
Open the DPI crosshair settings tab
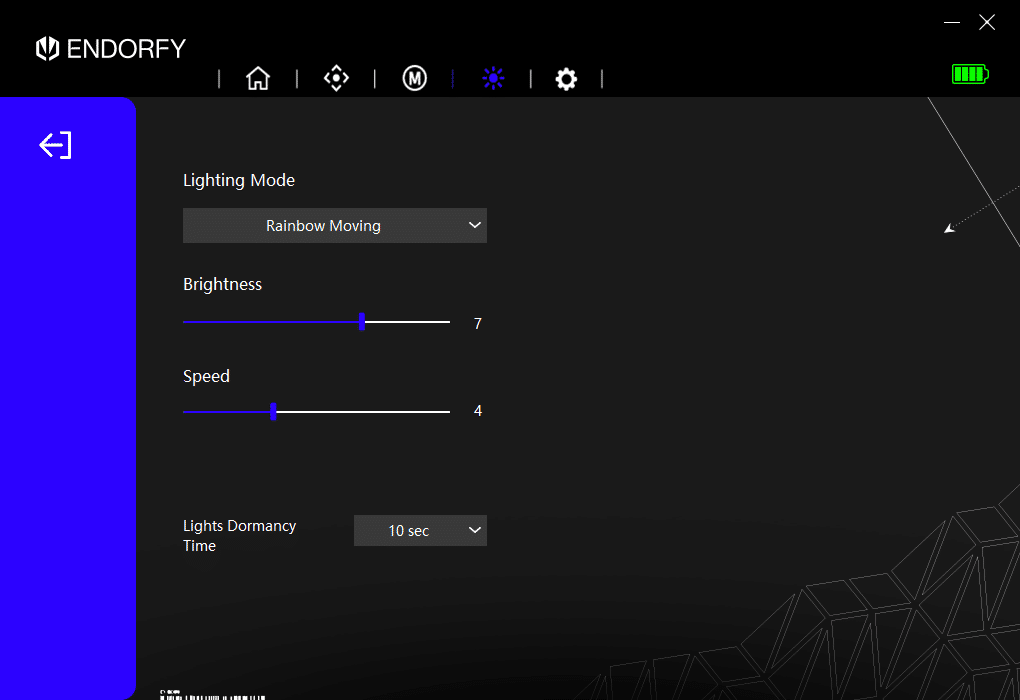coord(336,78)
